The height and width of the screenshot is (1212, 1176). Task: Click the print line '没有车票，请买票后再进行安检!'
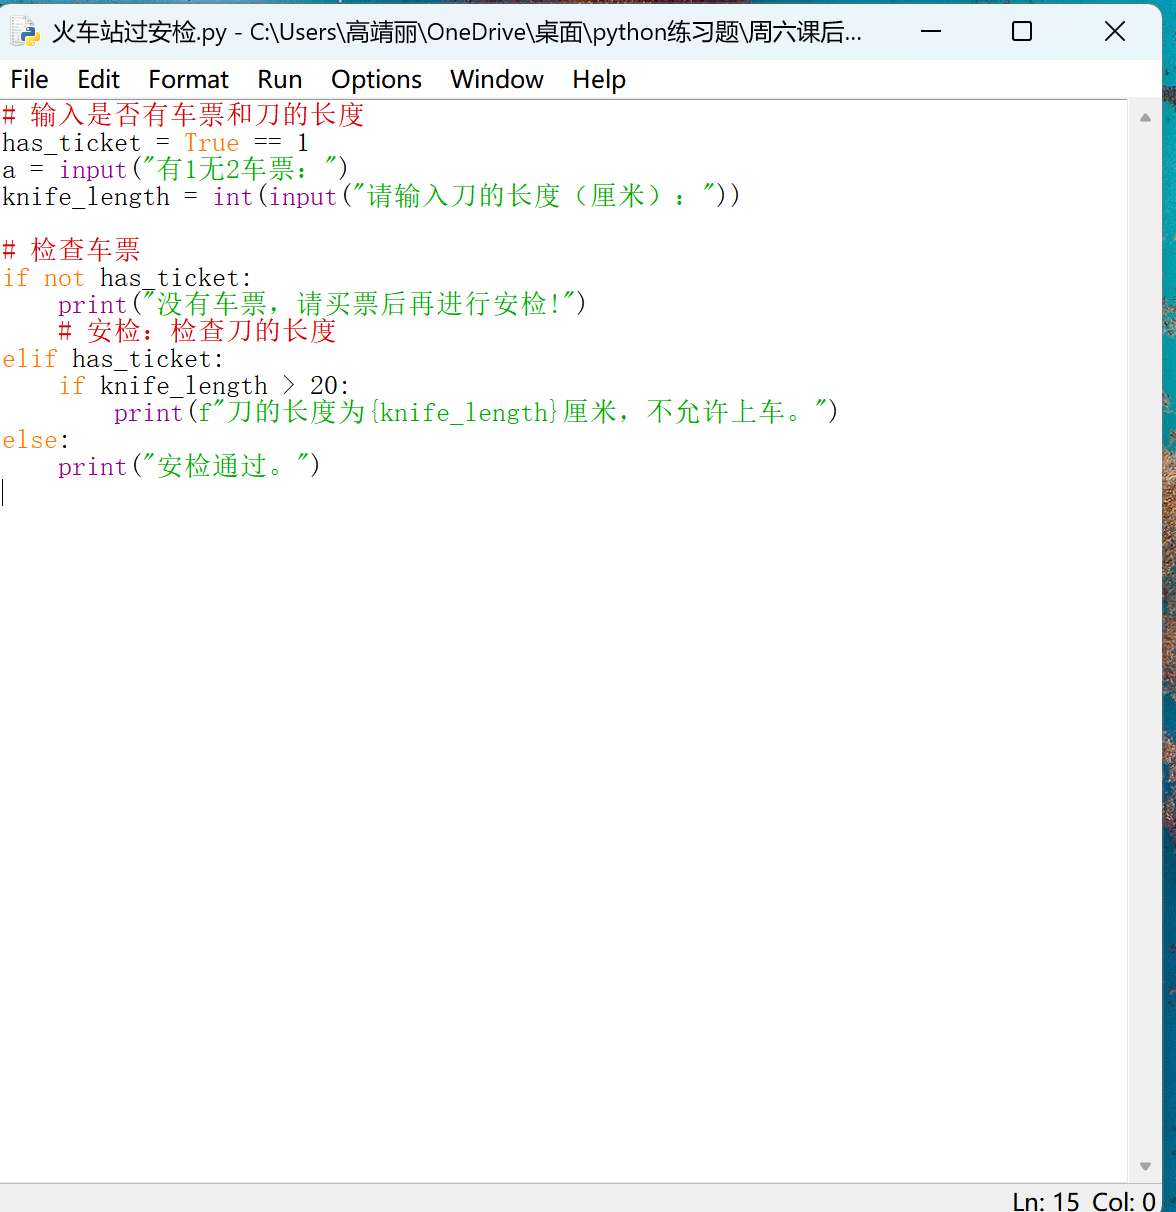322,304
